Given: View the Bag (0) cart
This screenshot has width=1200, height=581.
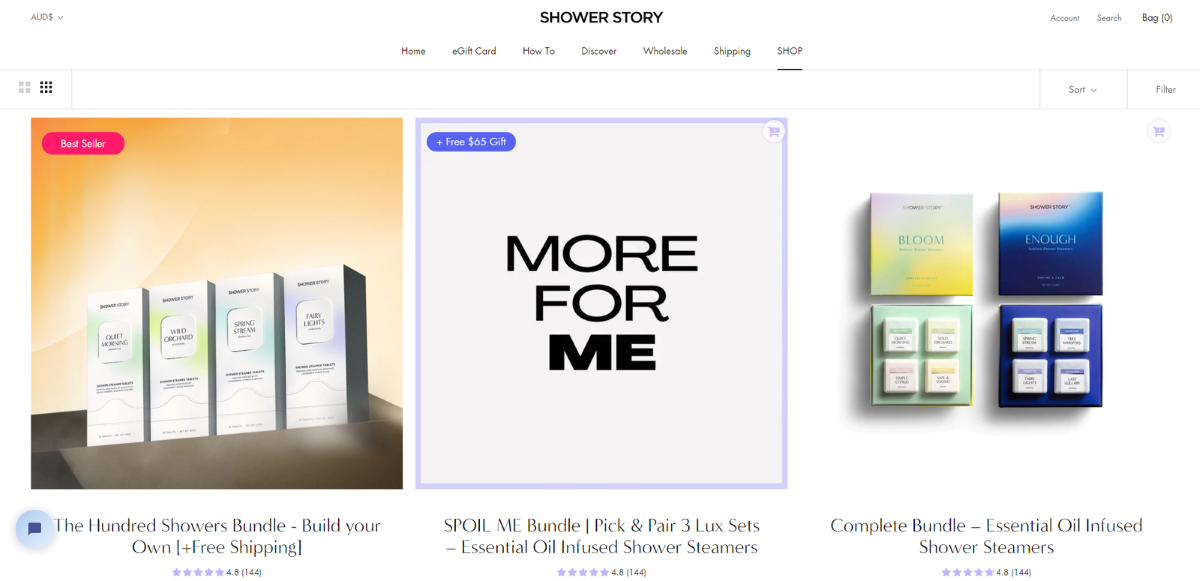Looking at the screenshot, I should [1157, 18].
